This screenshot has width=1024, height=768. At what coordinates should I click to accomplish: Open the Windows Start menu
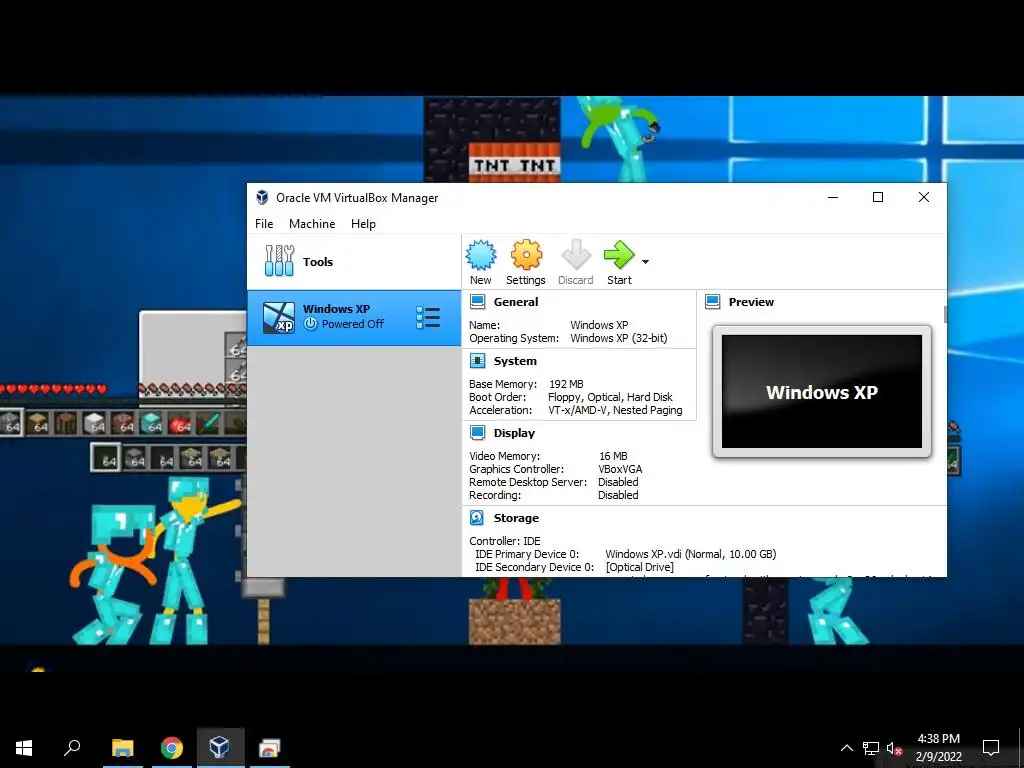pos(24,748)
